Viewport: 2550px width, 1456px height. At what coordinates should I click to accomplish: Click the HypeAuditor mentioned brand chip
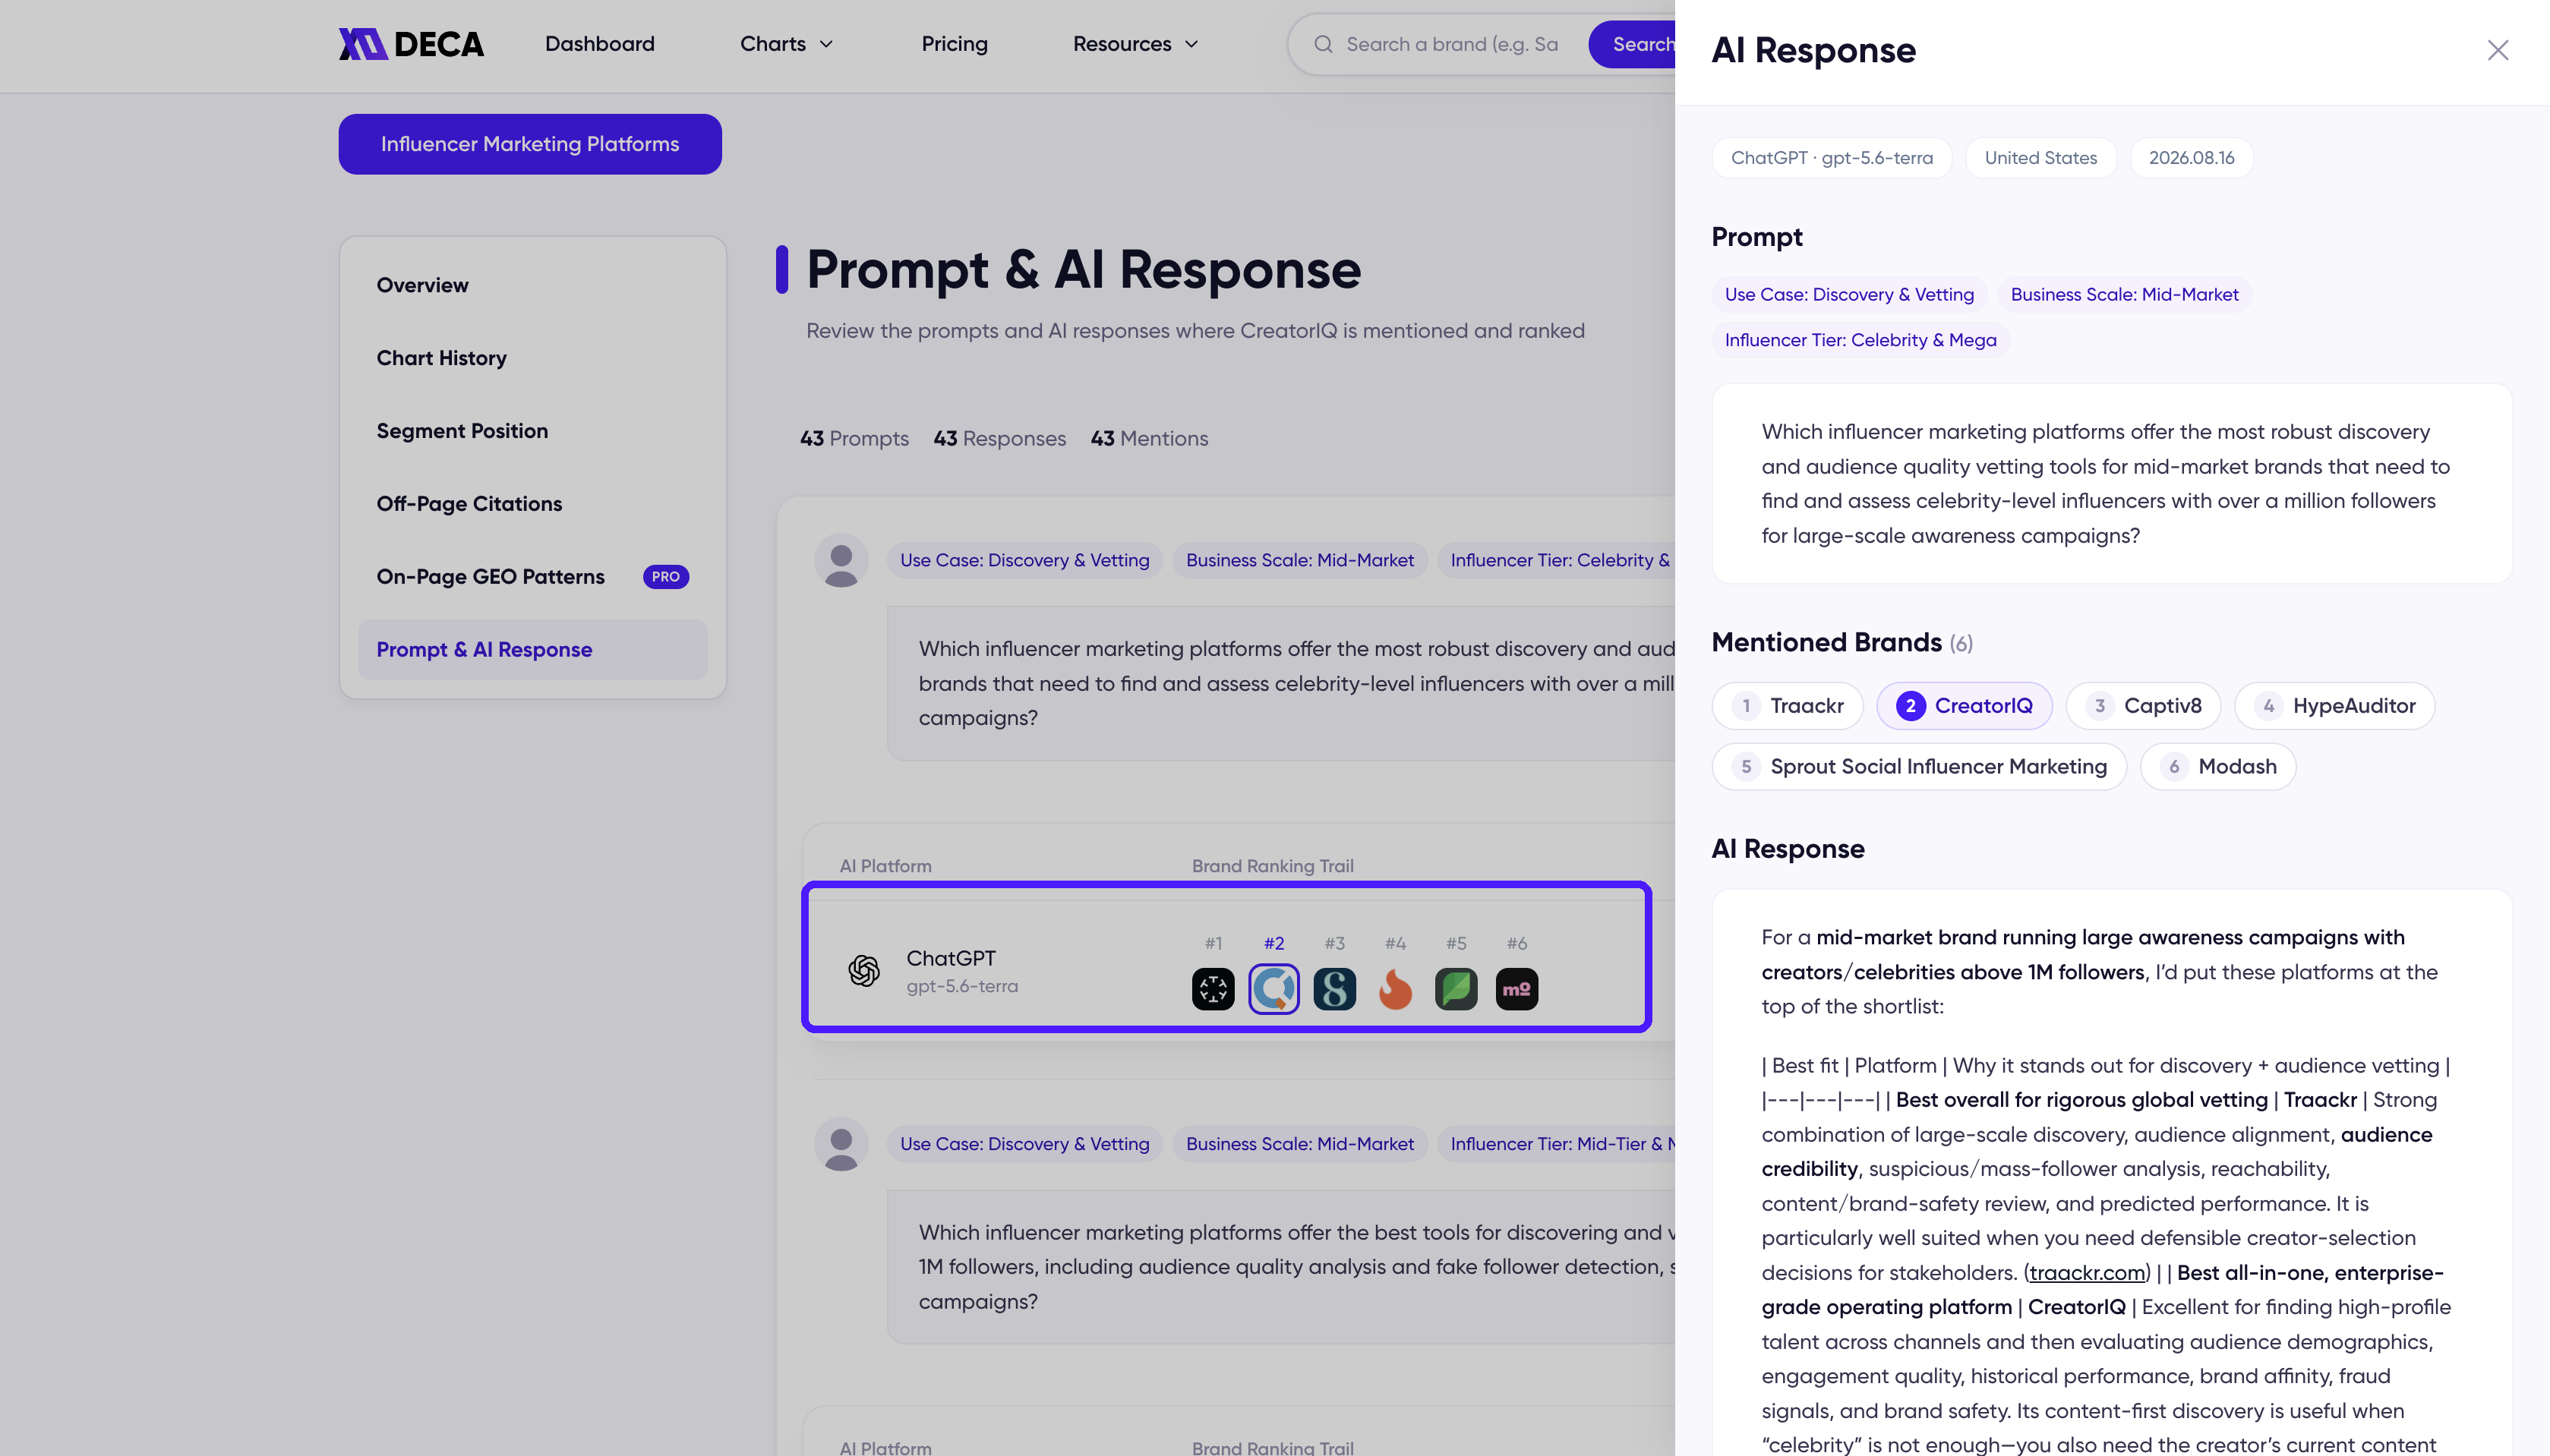click(2335, 706)
